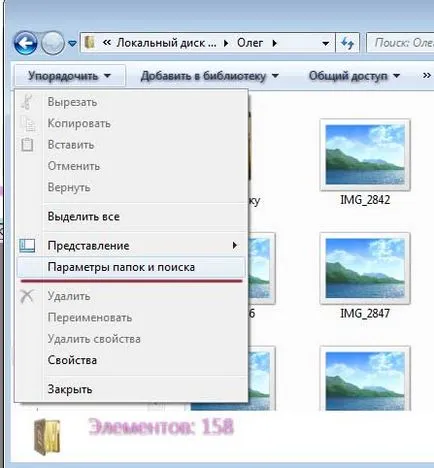Image resolution: width=434 pixels, height=468 pixels.
Task: Open the recent pages dropdown arrow
Action: point(72,43)
